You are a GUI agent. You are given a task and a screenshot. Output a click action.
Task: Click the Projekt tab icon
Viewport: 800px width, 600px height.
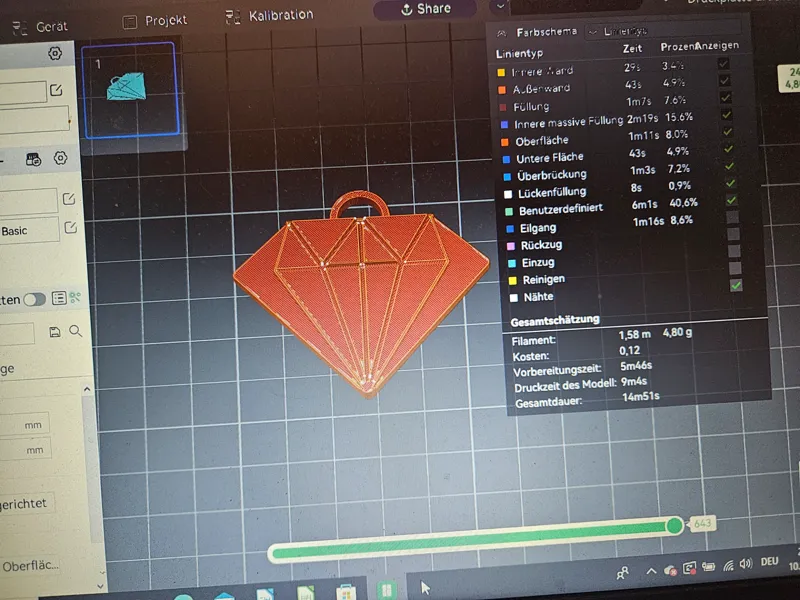(x=130, y=22)
